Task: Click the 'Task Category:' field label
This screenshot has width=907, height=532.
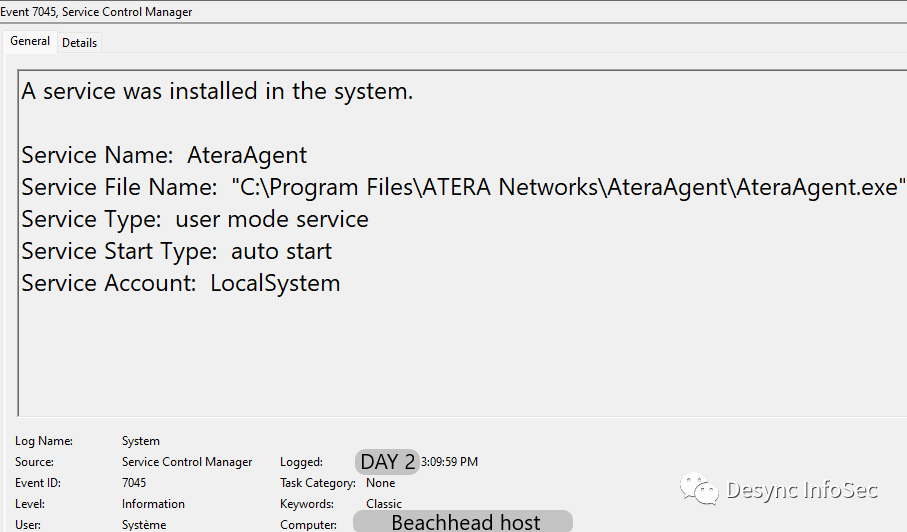Action: point(318,482)
